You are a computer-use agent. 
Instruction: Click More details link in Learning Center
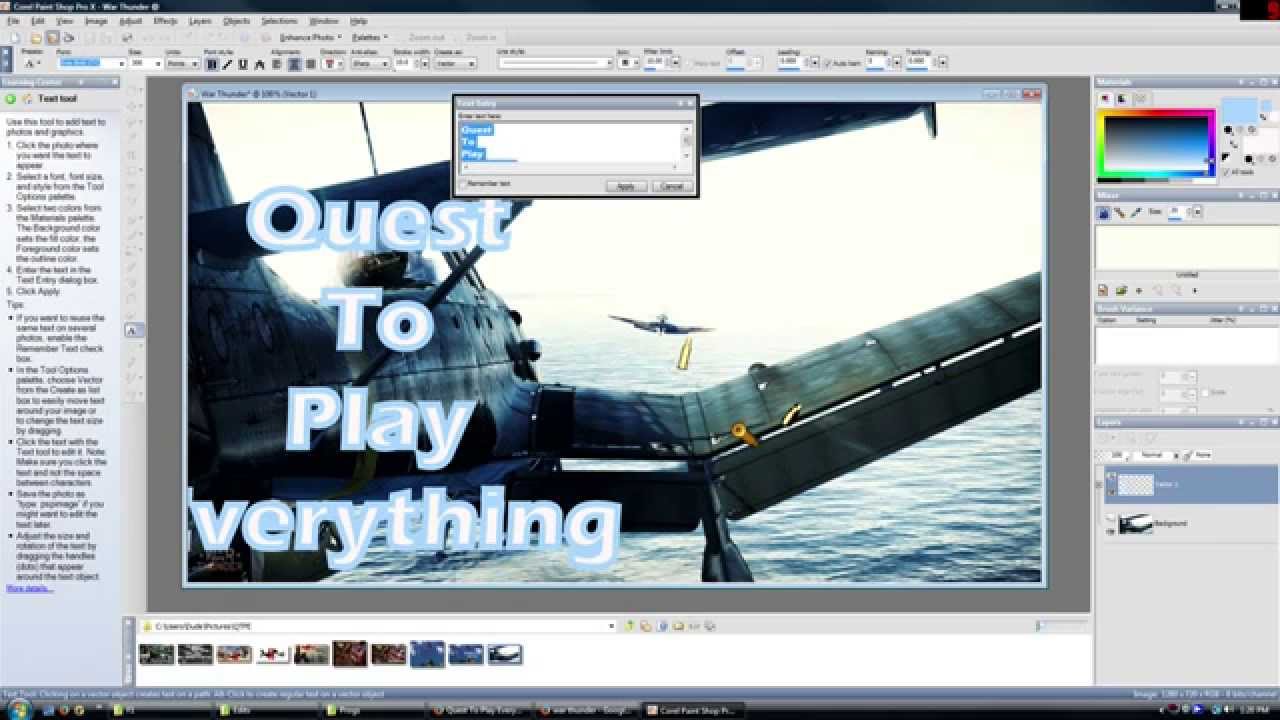(29, 589)
